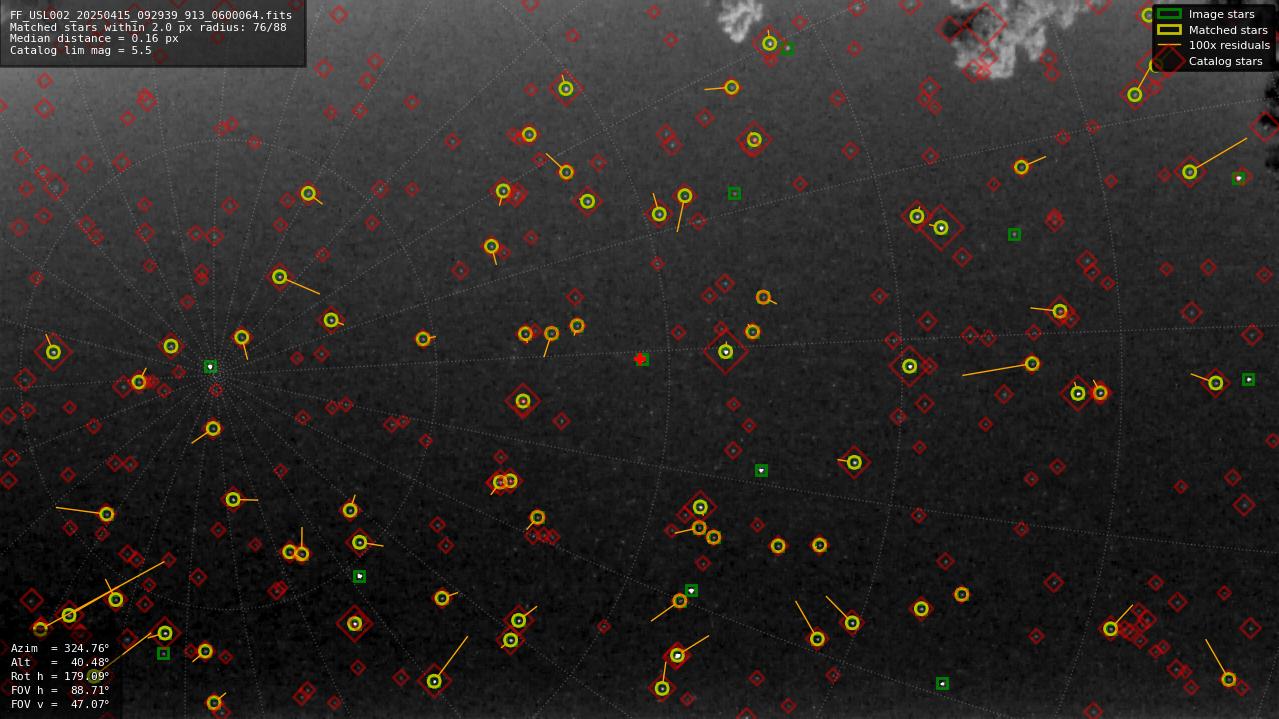Click the '100x residuals' legend label

1229,45
